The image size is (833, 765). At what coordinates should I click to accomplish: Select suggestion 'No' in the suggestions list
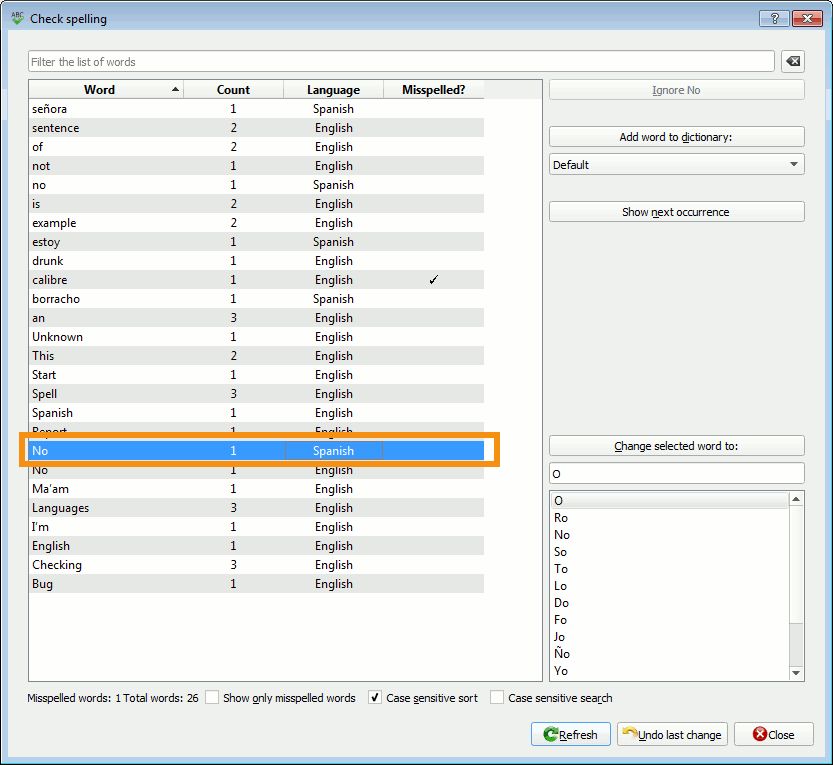coord(669,534)
